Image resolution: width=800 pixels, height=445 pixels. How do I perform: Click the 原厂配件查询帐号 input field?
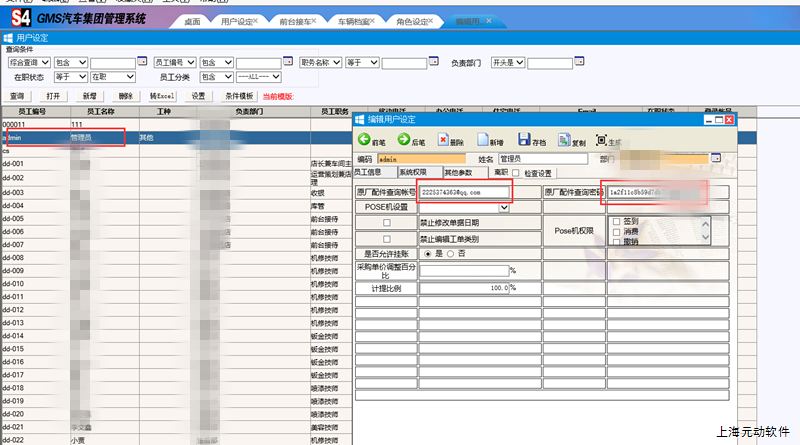point(464,191)
